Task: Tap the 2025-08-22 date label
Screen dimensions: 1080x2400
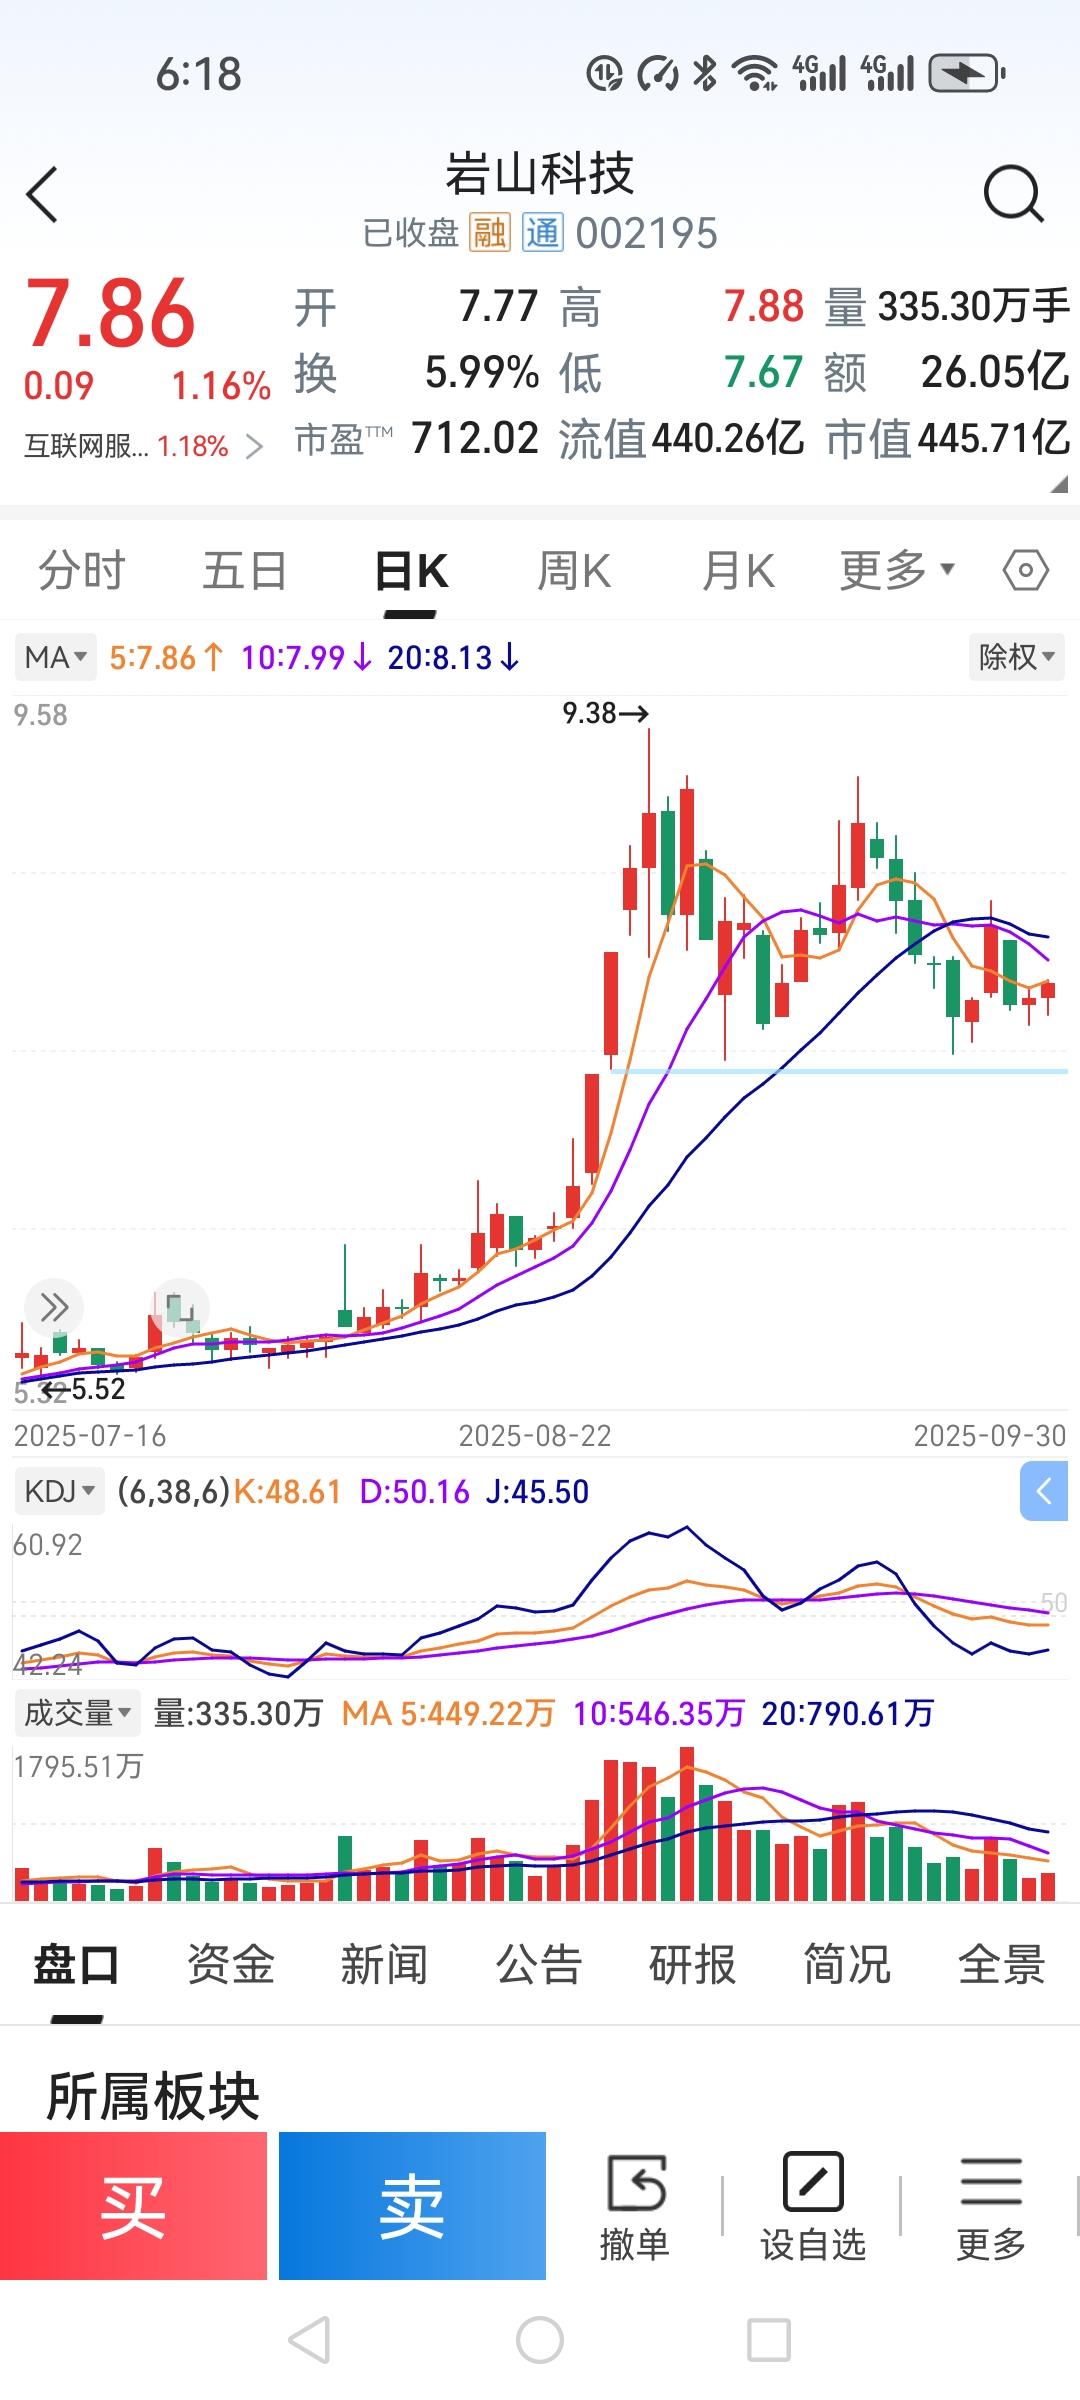Action: coord(535,1436)
